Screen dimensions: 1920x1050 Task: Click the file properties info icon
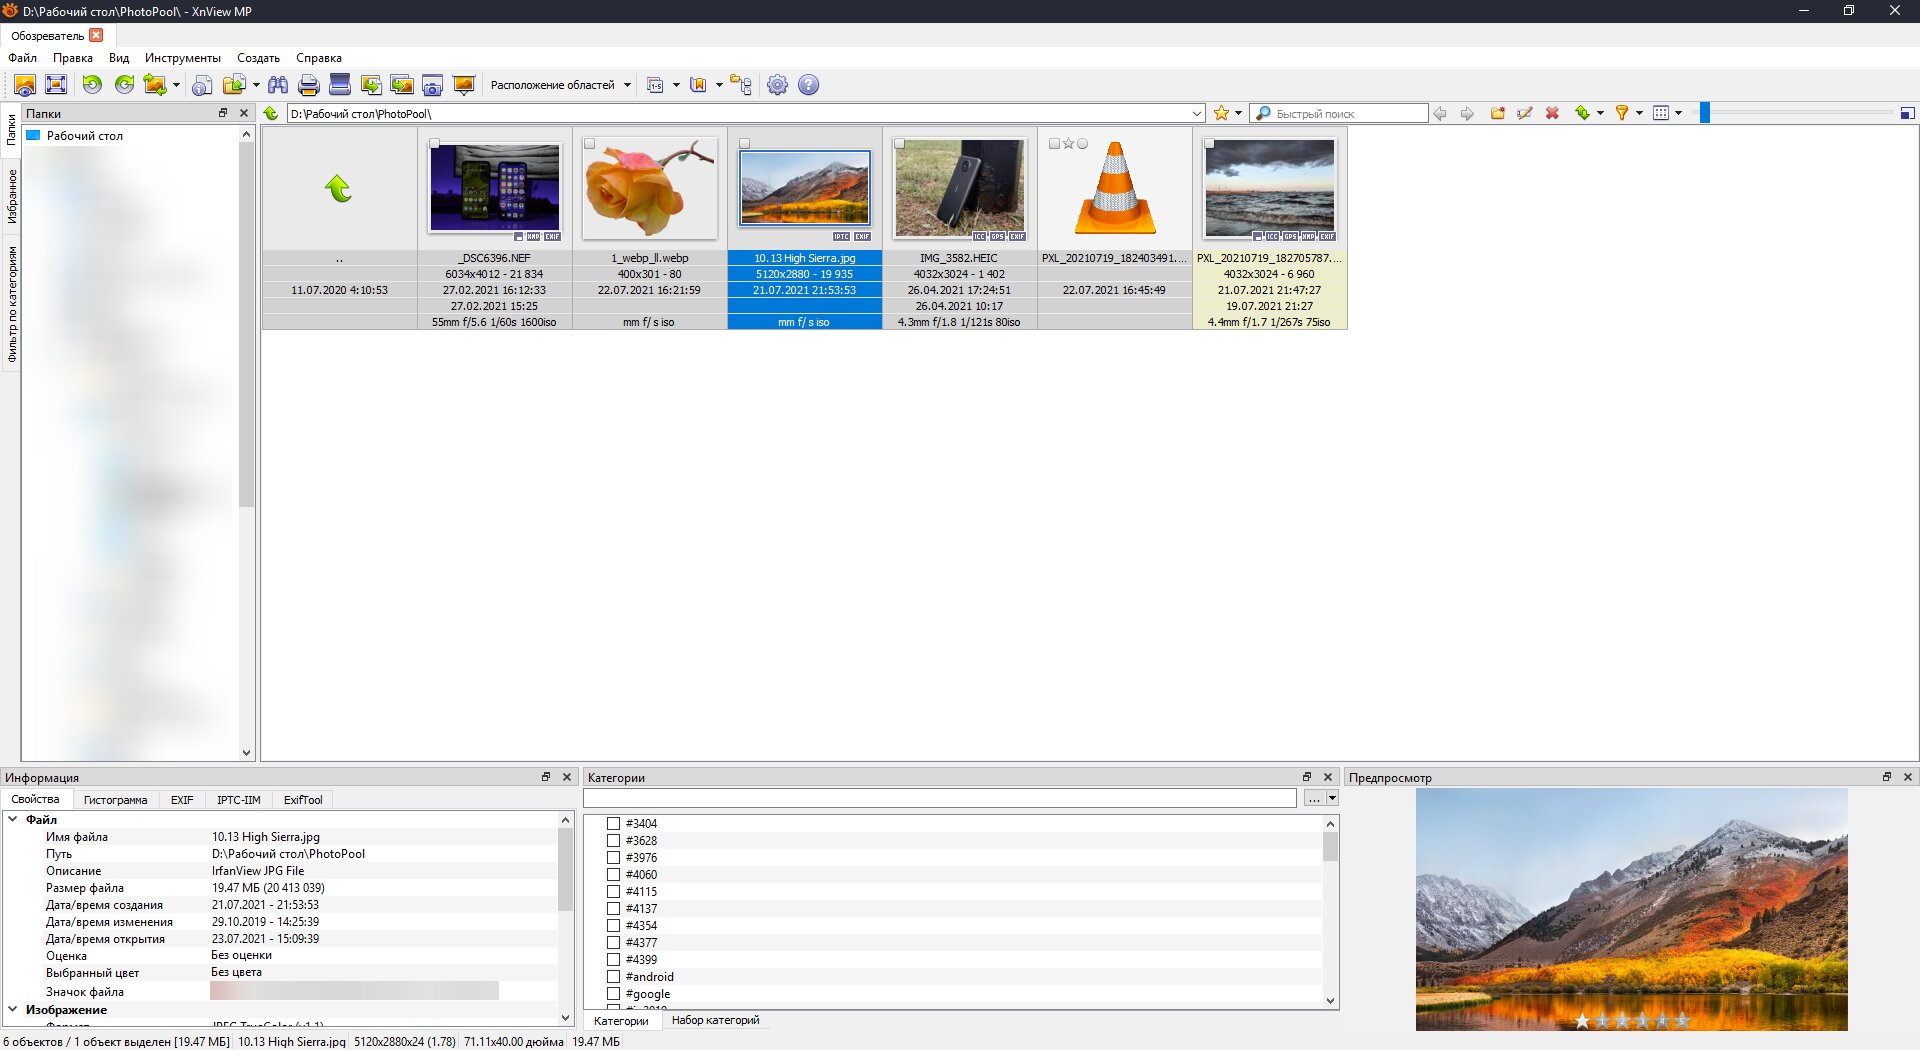coord(202,85)
